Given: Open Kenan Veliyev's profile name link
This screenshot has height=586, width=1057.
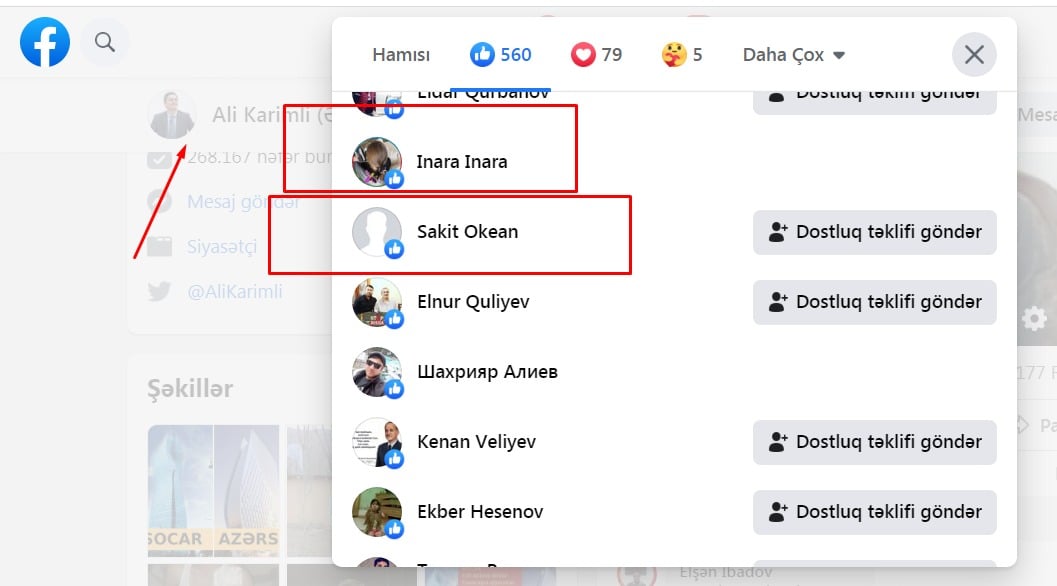Looking at the screenshot, I should click(474, 442).
